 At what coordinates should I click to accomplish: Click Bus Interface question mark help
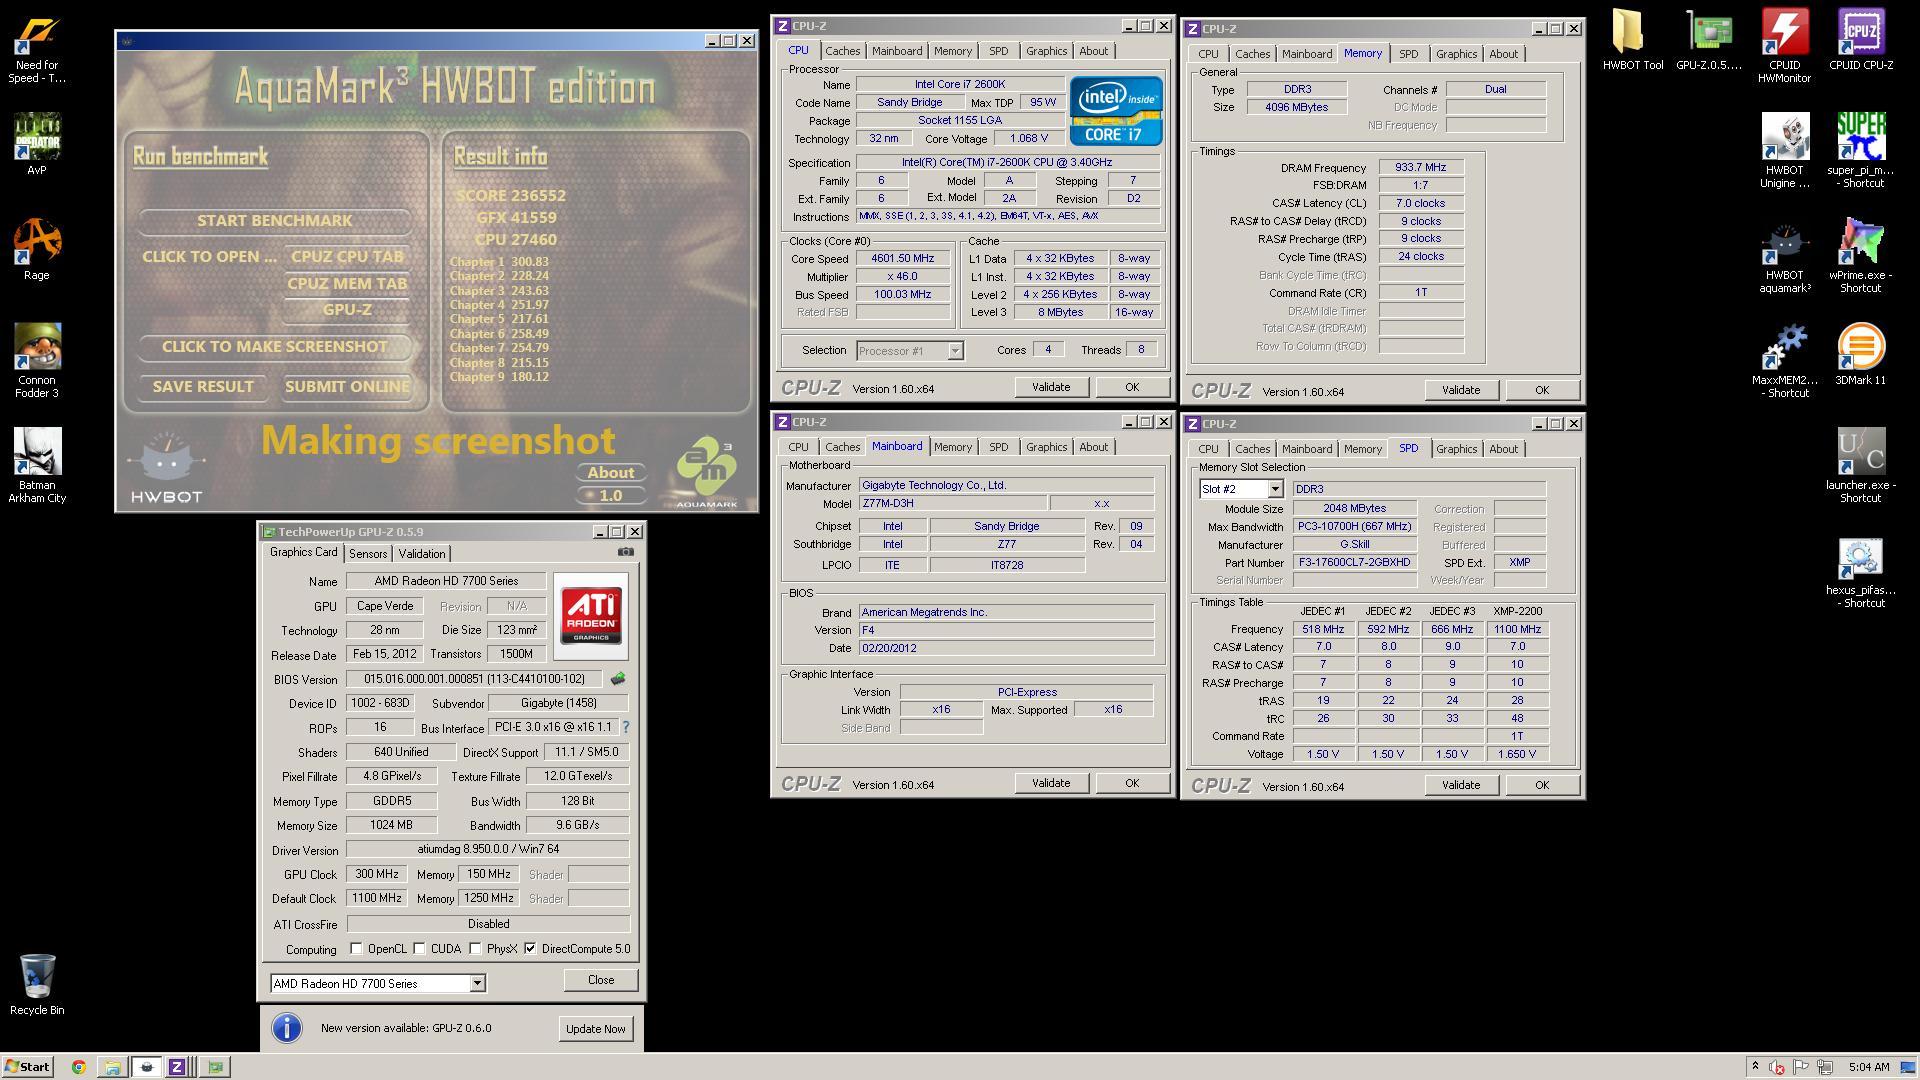(x=626, y=727)
